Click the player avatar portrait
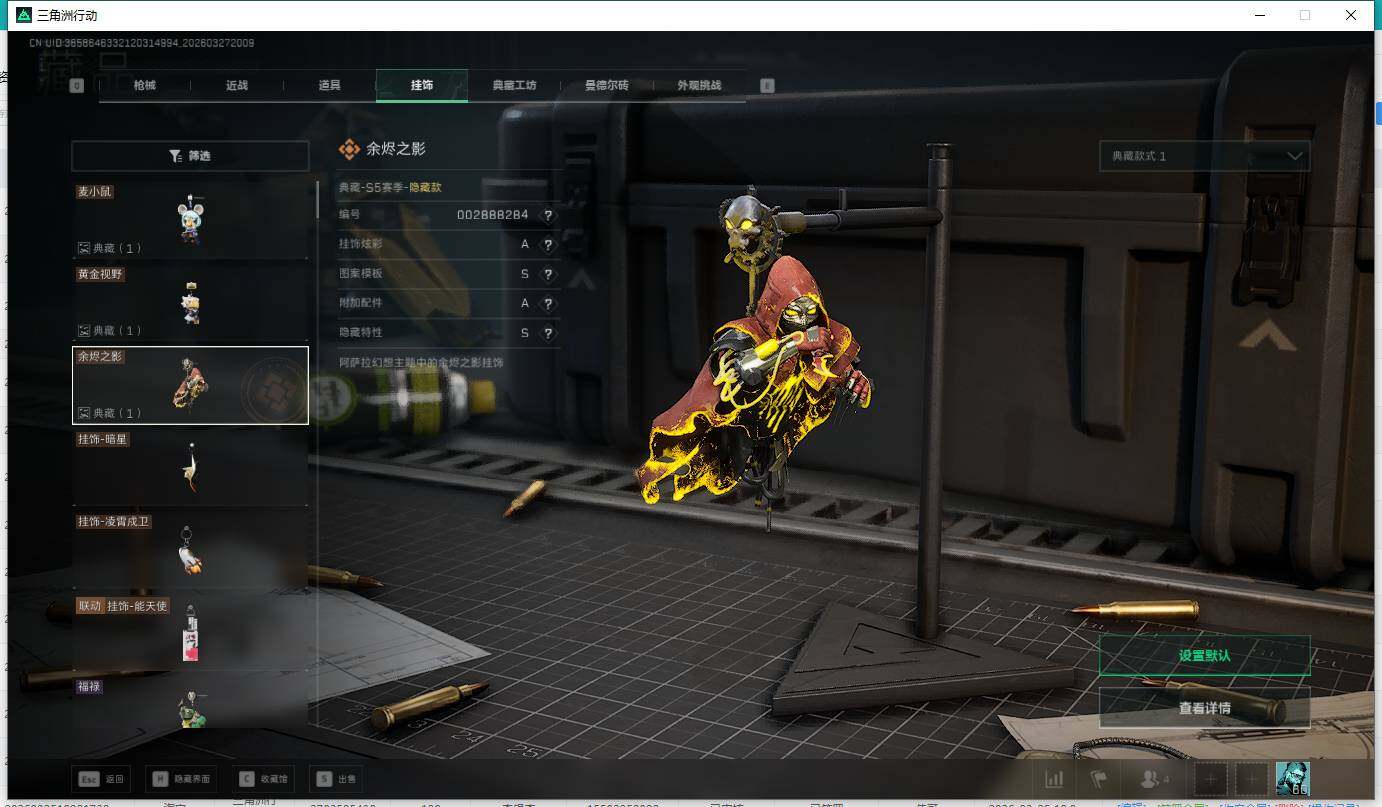 (1292, 779)
